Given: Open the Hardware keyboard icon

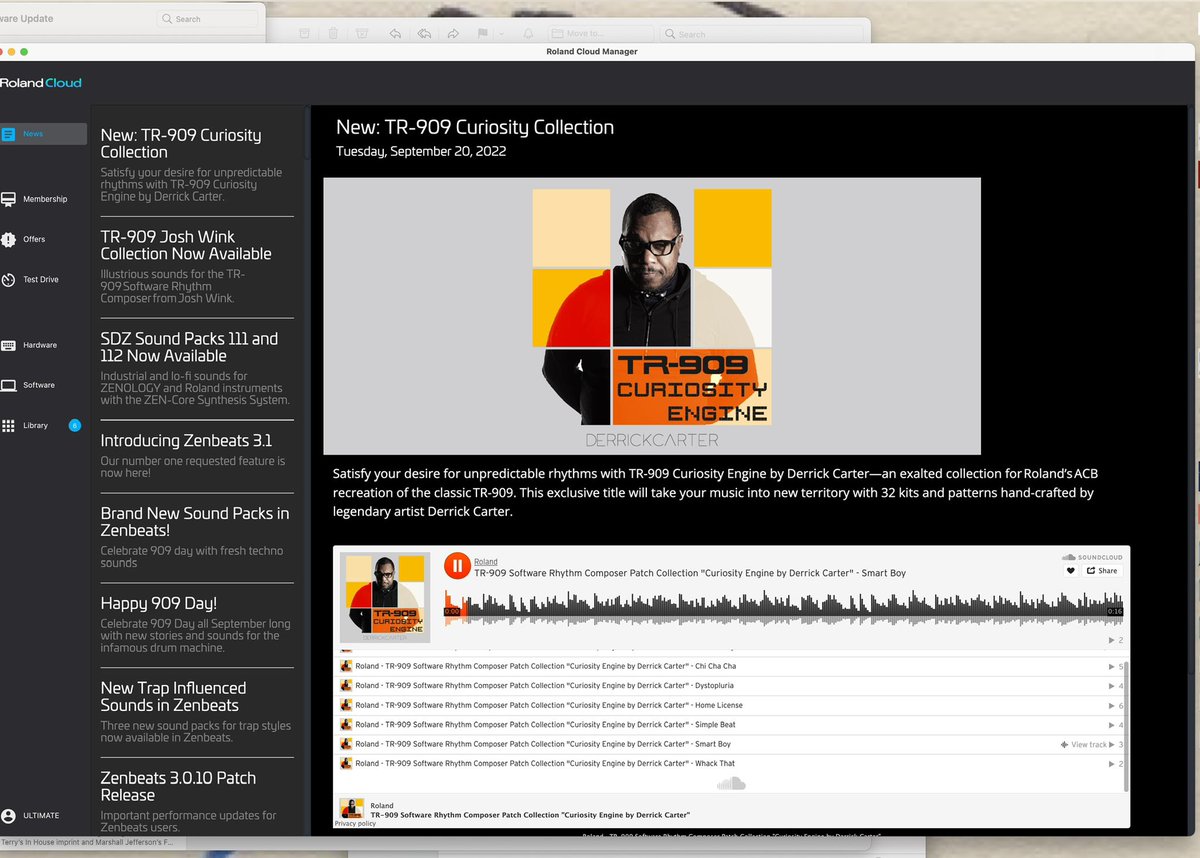Looking at the screenshot, I should 8,345.
